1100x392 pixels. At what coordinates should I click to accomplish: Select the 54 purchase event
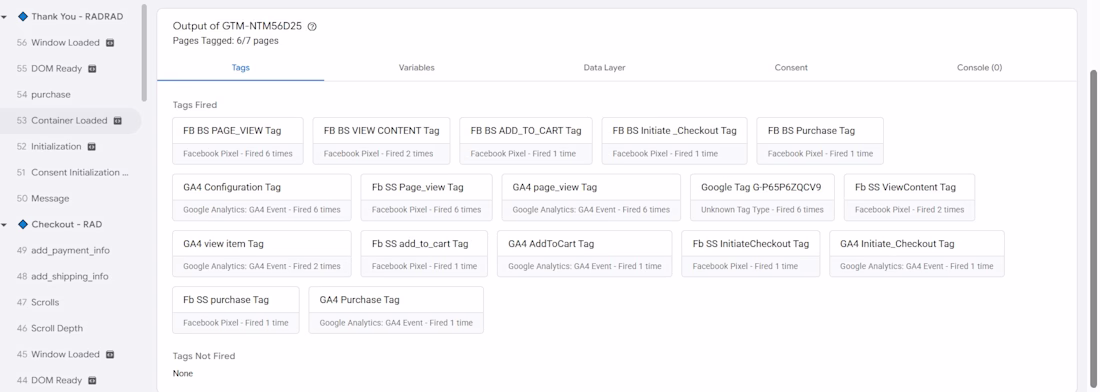70,95
